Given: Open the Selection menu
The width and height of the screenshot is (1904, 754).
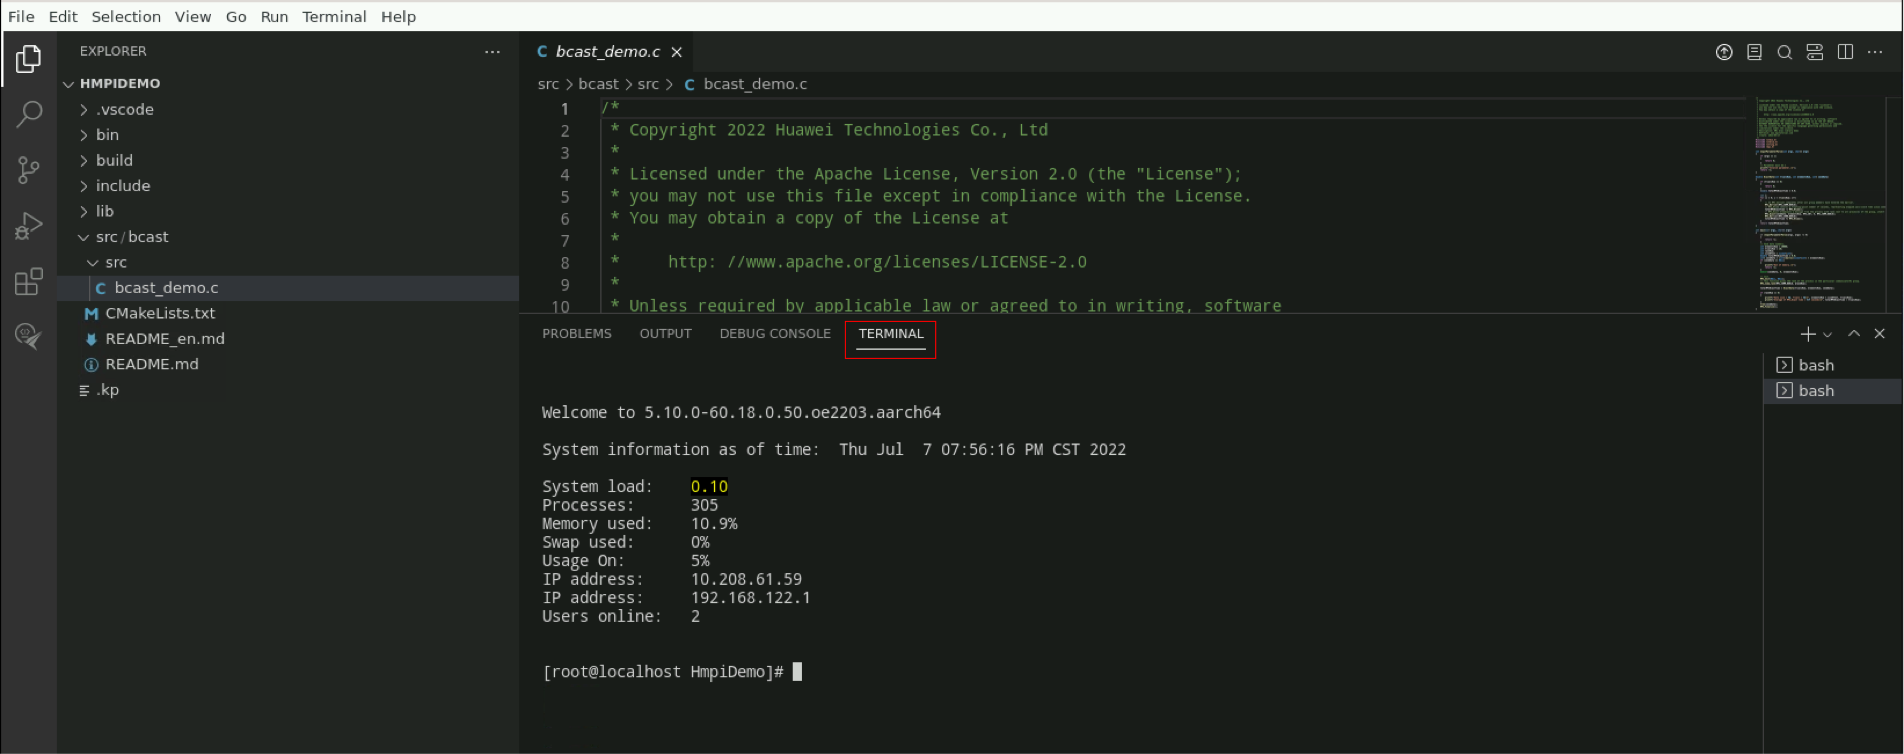Looking at the screenshot, I should pos(126,16).
